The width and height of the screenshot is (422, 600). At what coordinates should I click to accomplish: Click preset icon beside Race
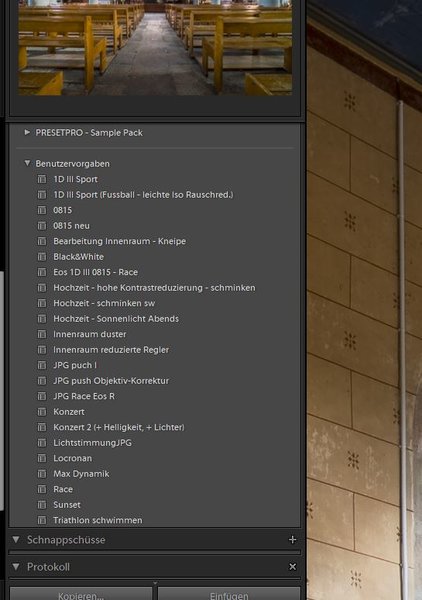click(42, 489)
